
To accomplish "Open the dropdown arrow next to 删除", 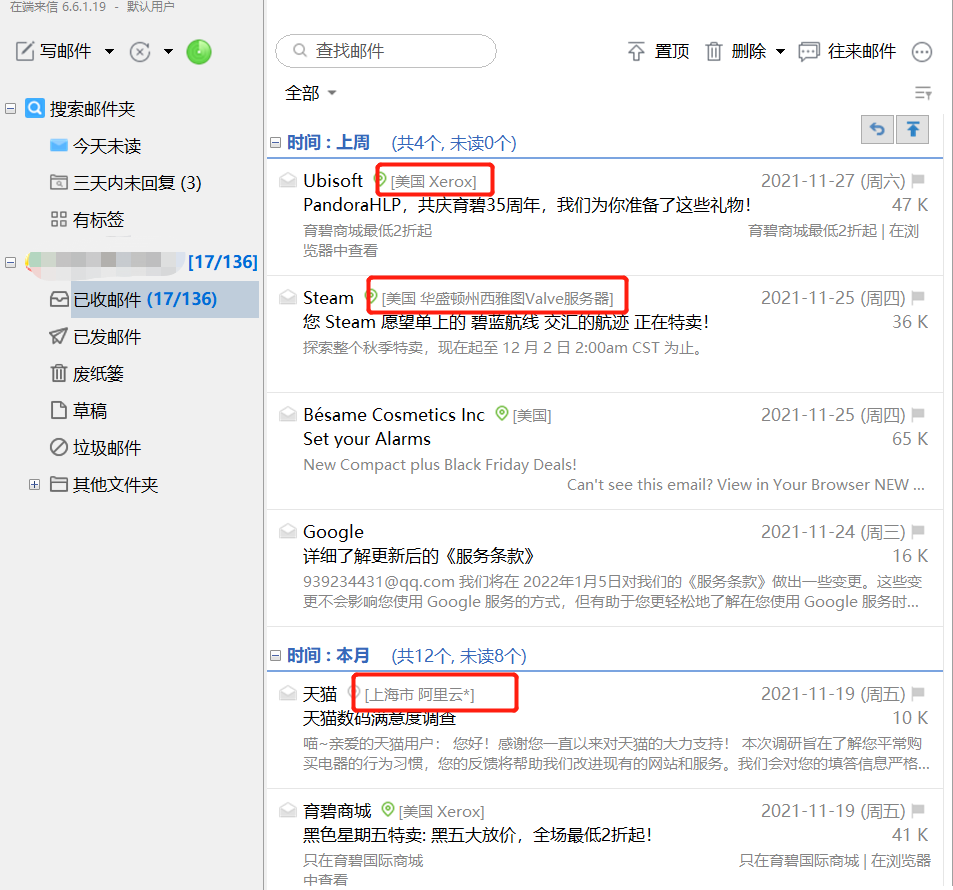I will (x=780, y=52).
